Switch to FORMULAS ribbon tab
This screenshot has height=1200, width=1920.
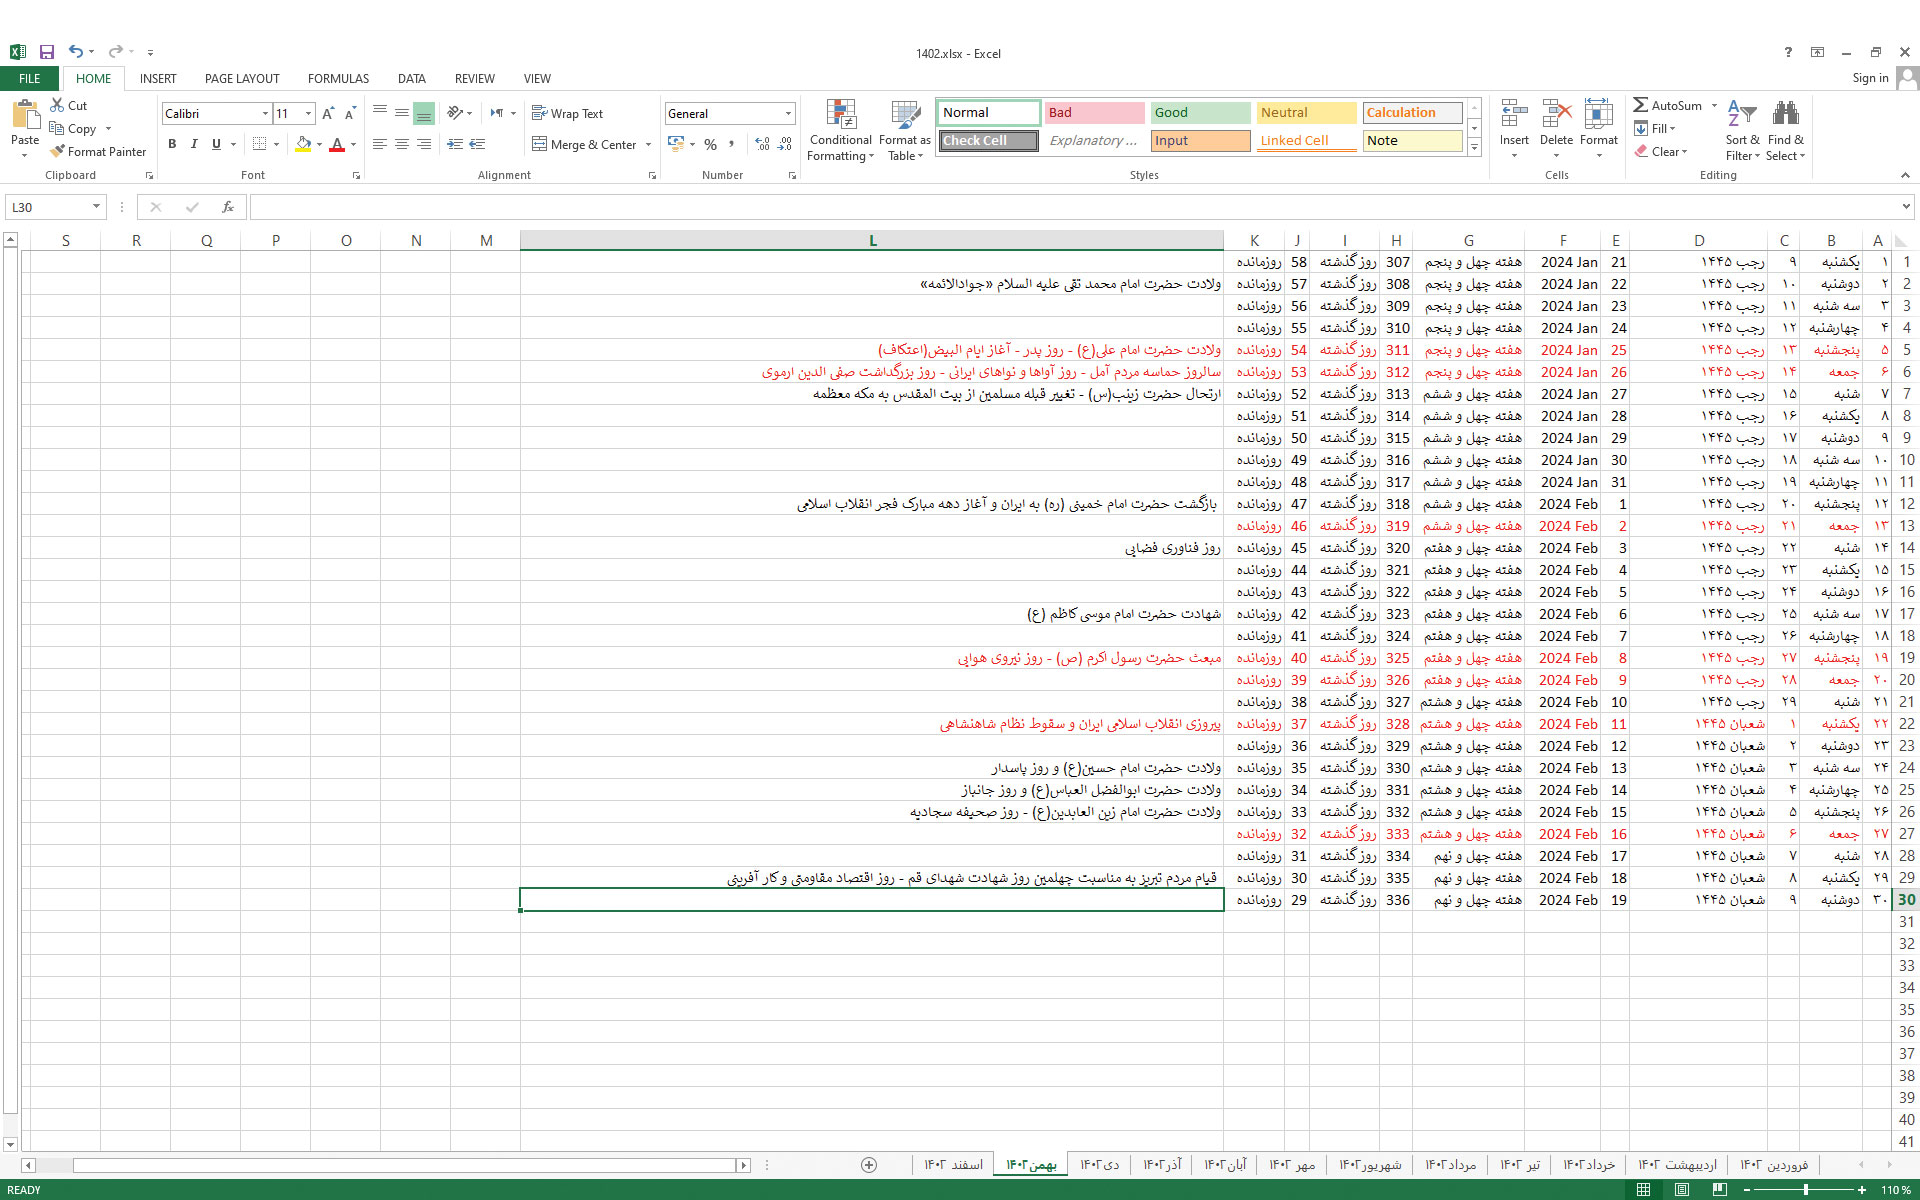click(338, 78)
